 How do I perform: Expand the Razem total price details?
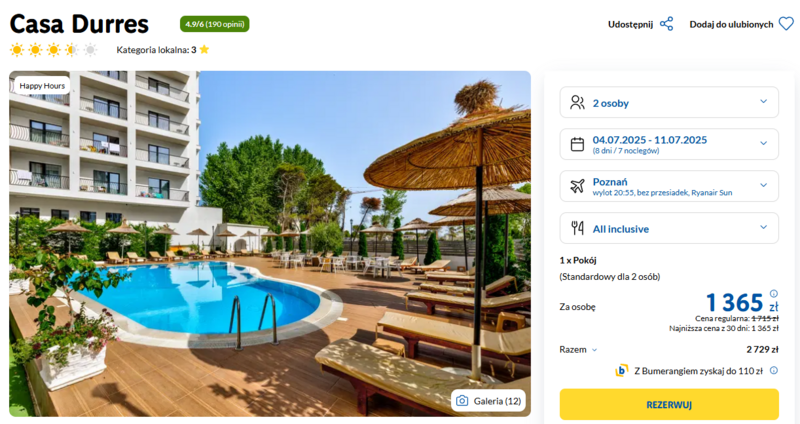tap(578, 350)
